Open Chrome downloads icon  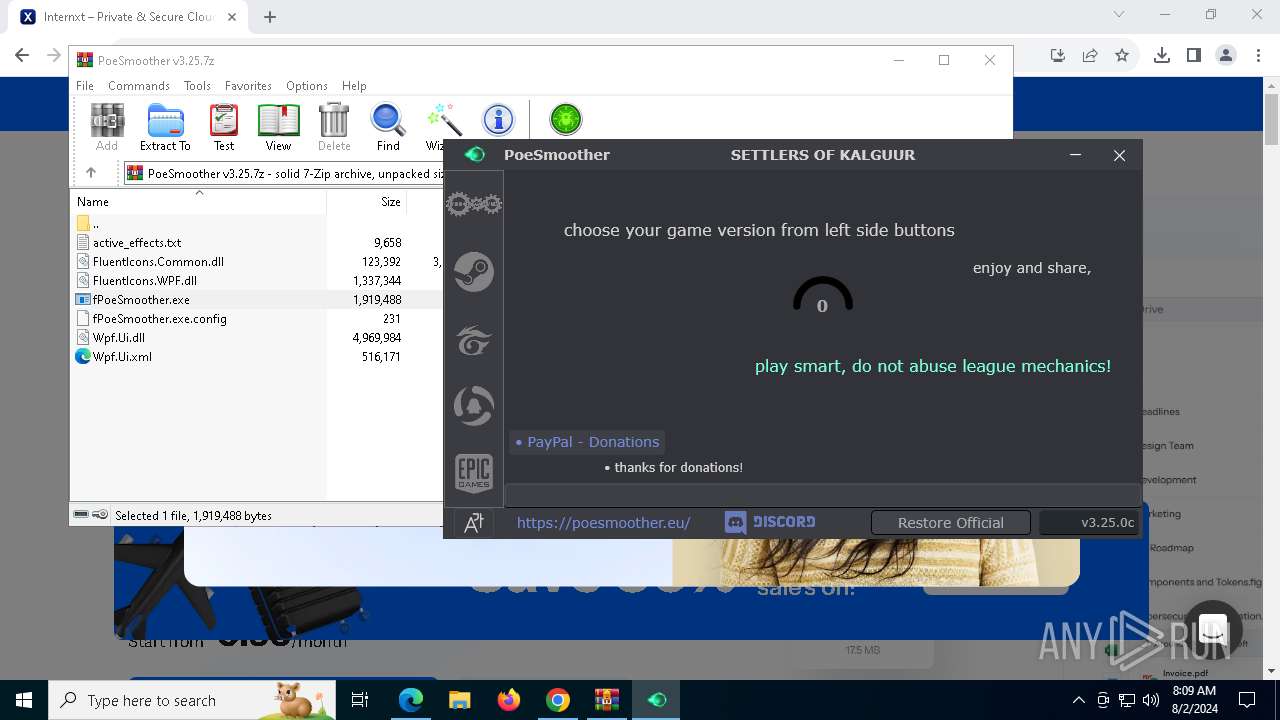[1161, 56]
